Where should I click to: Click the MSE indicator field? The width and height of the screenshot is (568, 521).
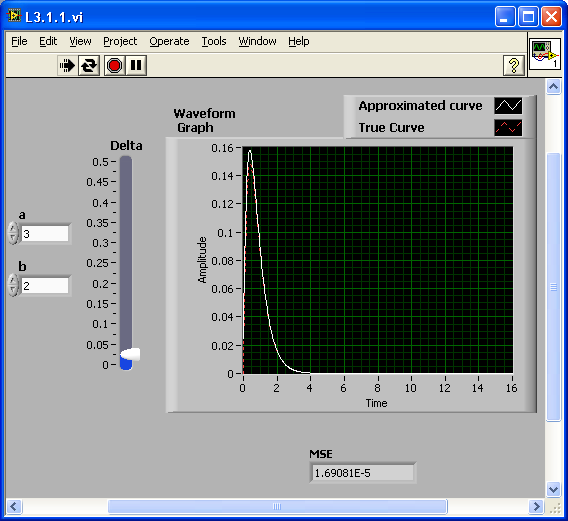pyautogui.click(x=363, y=473)
